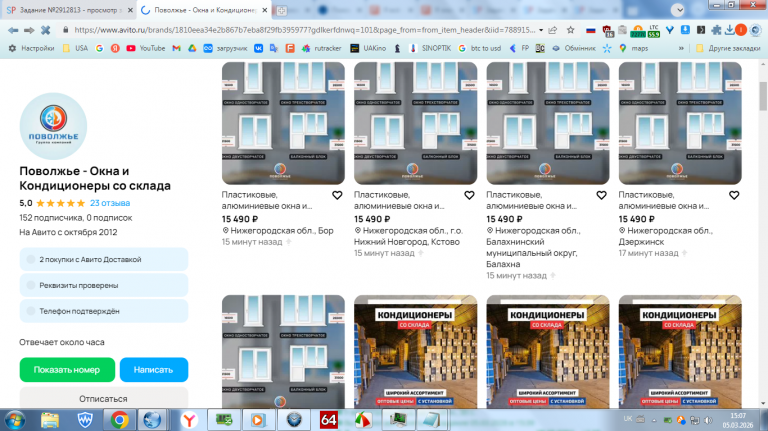Switch keyboard layout via UK language indicator
Image resolution: width=768 pixels, height=431 pixels.
[x=627, y=419]
